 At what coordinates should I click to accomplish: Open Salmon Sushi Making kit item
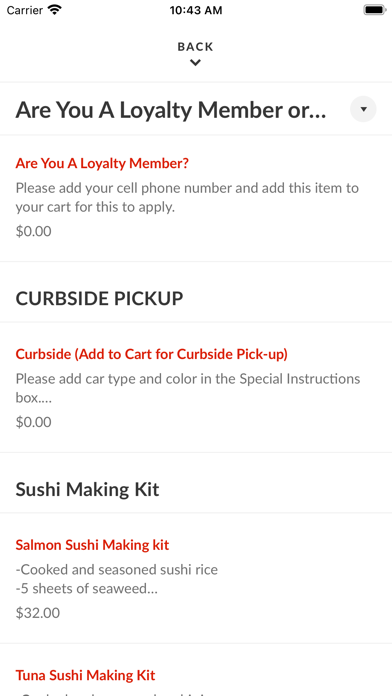[x=196, y=578]
